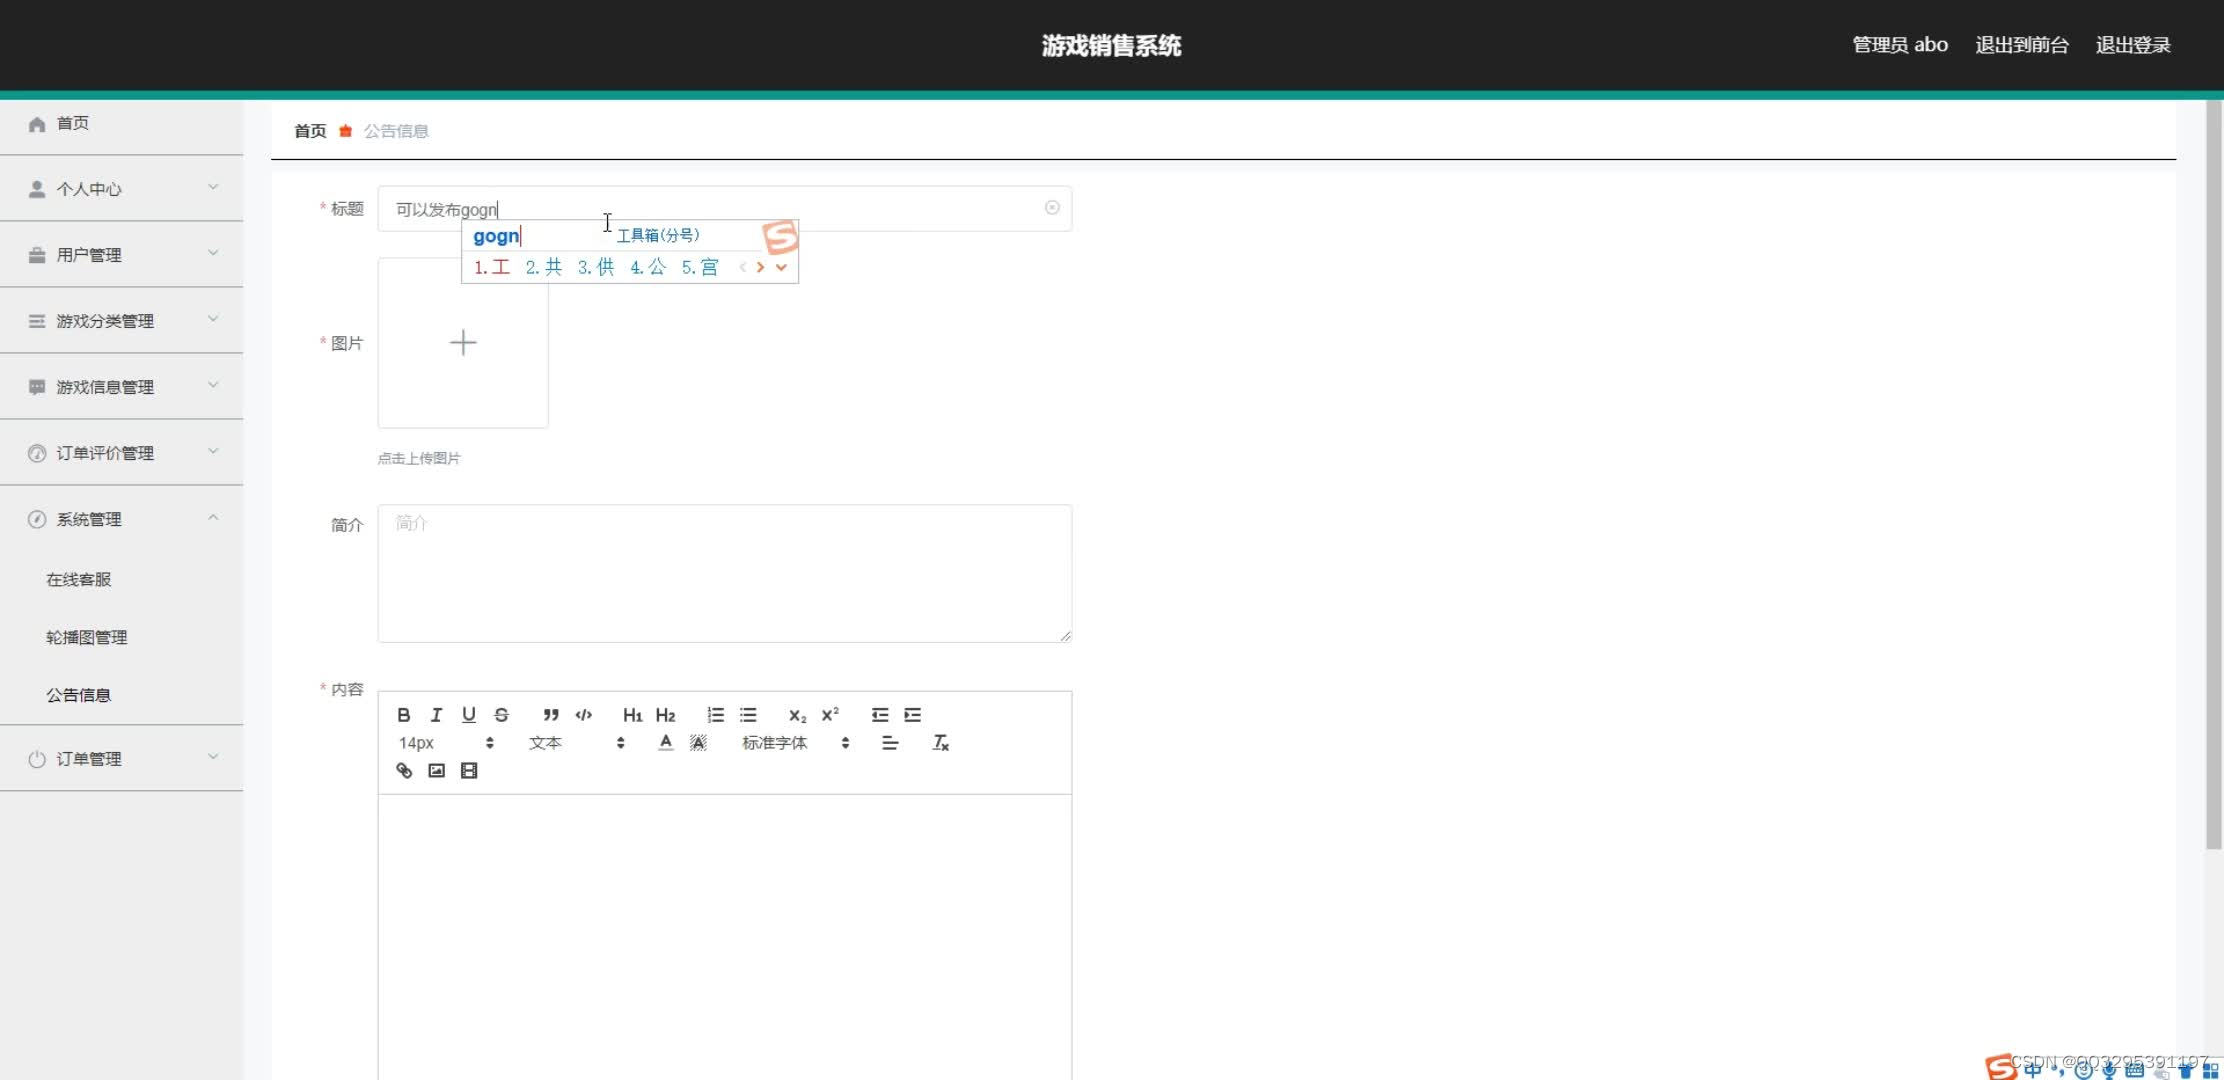
Task: Click the page vertical scrollbar
Action: pos(2213,475)
